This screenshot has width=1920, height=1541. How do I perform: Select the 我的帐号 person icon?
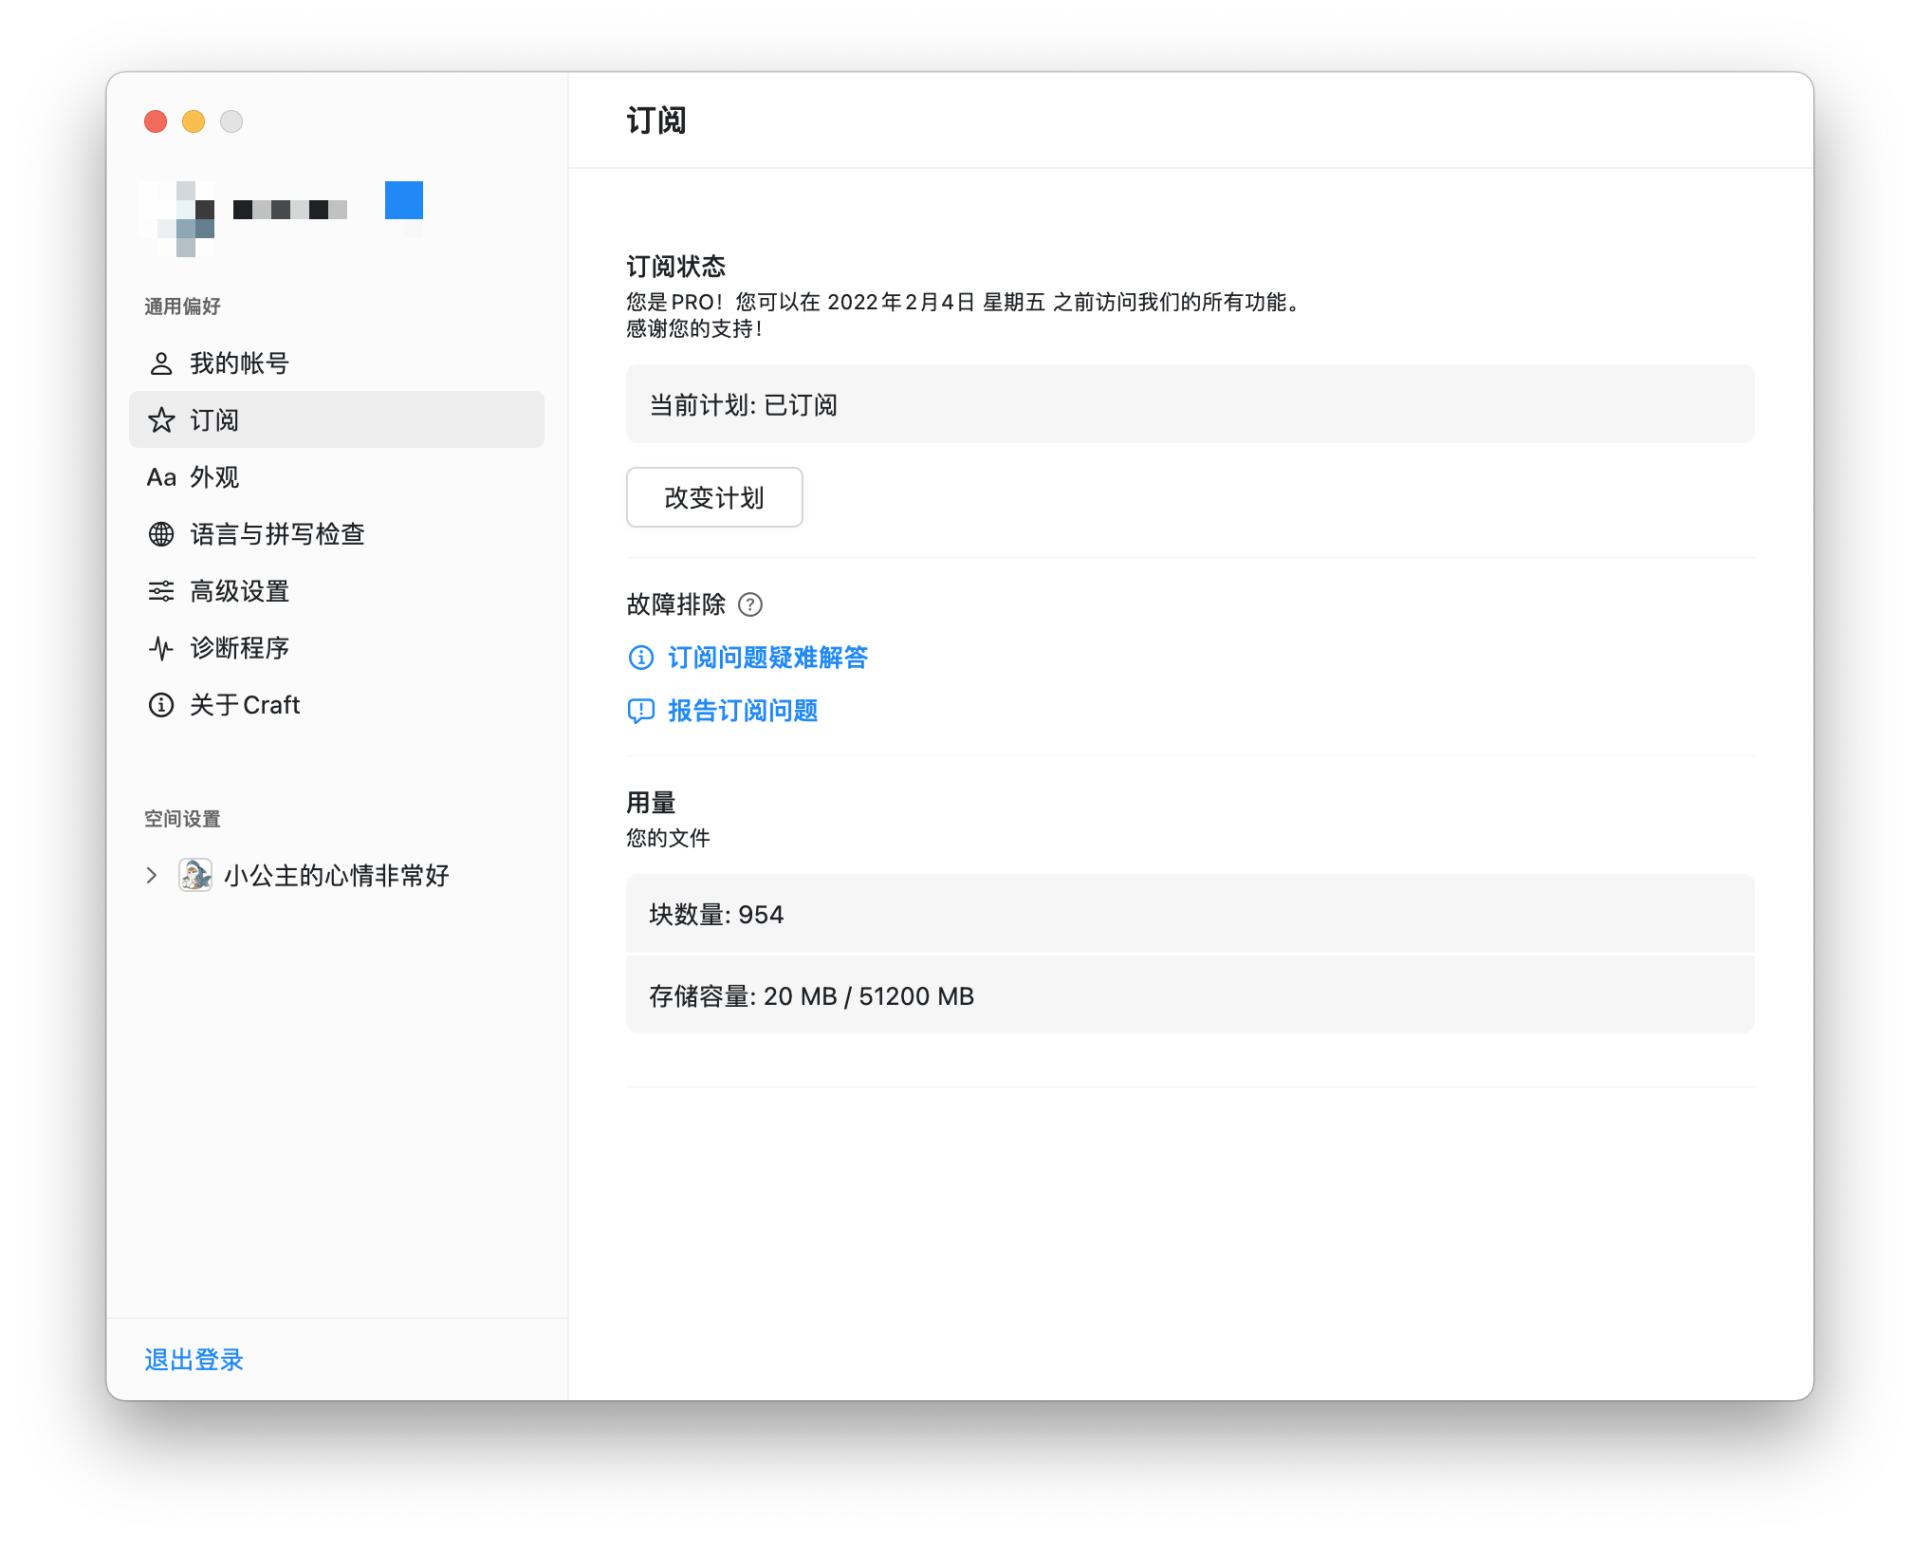162,363
